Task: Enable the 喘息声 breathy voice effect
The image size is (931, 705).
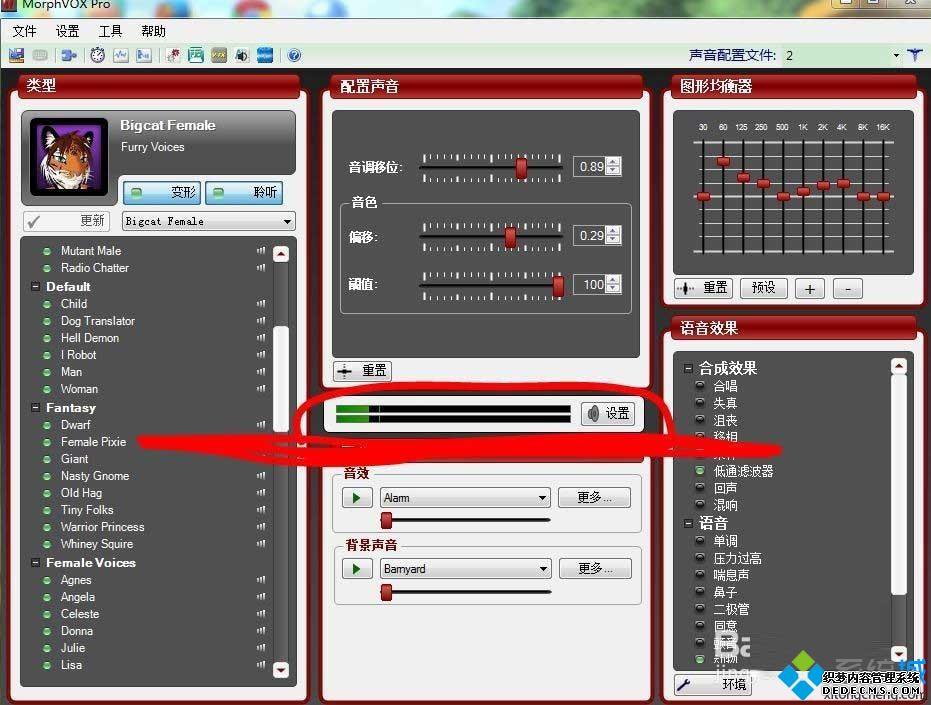Action: pyautogui.click(x=700, y=575)
